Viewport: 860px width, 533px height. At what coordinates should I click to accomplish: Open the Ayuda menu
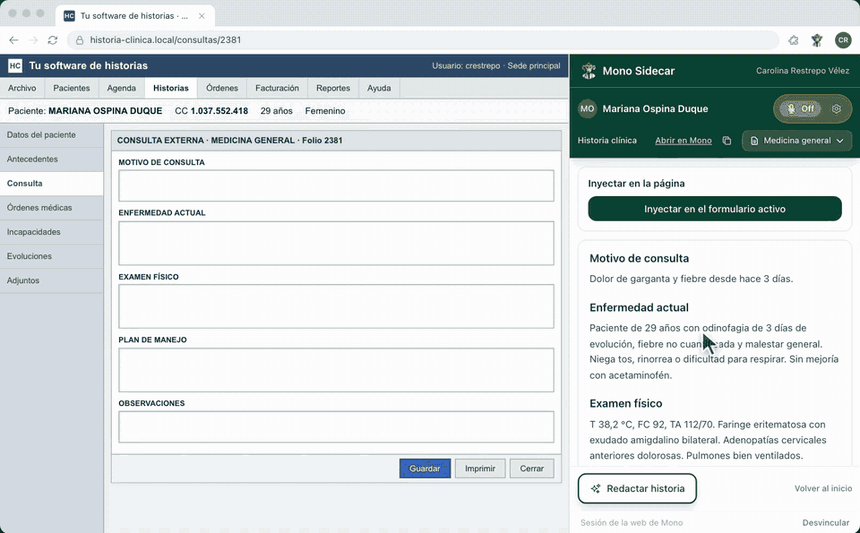[x=379, y=88]
